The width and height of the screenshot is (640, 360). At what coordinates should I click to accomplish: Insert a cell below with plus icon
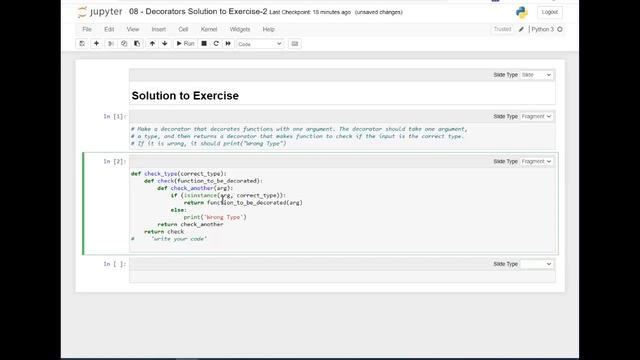(96, 44)
